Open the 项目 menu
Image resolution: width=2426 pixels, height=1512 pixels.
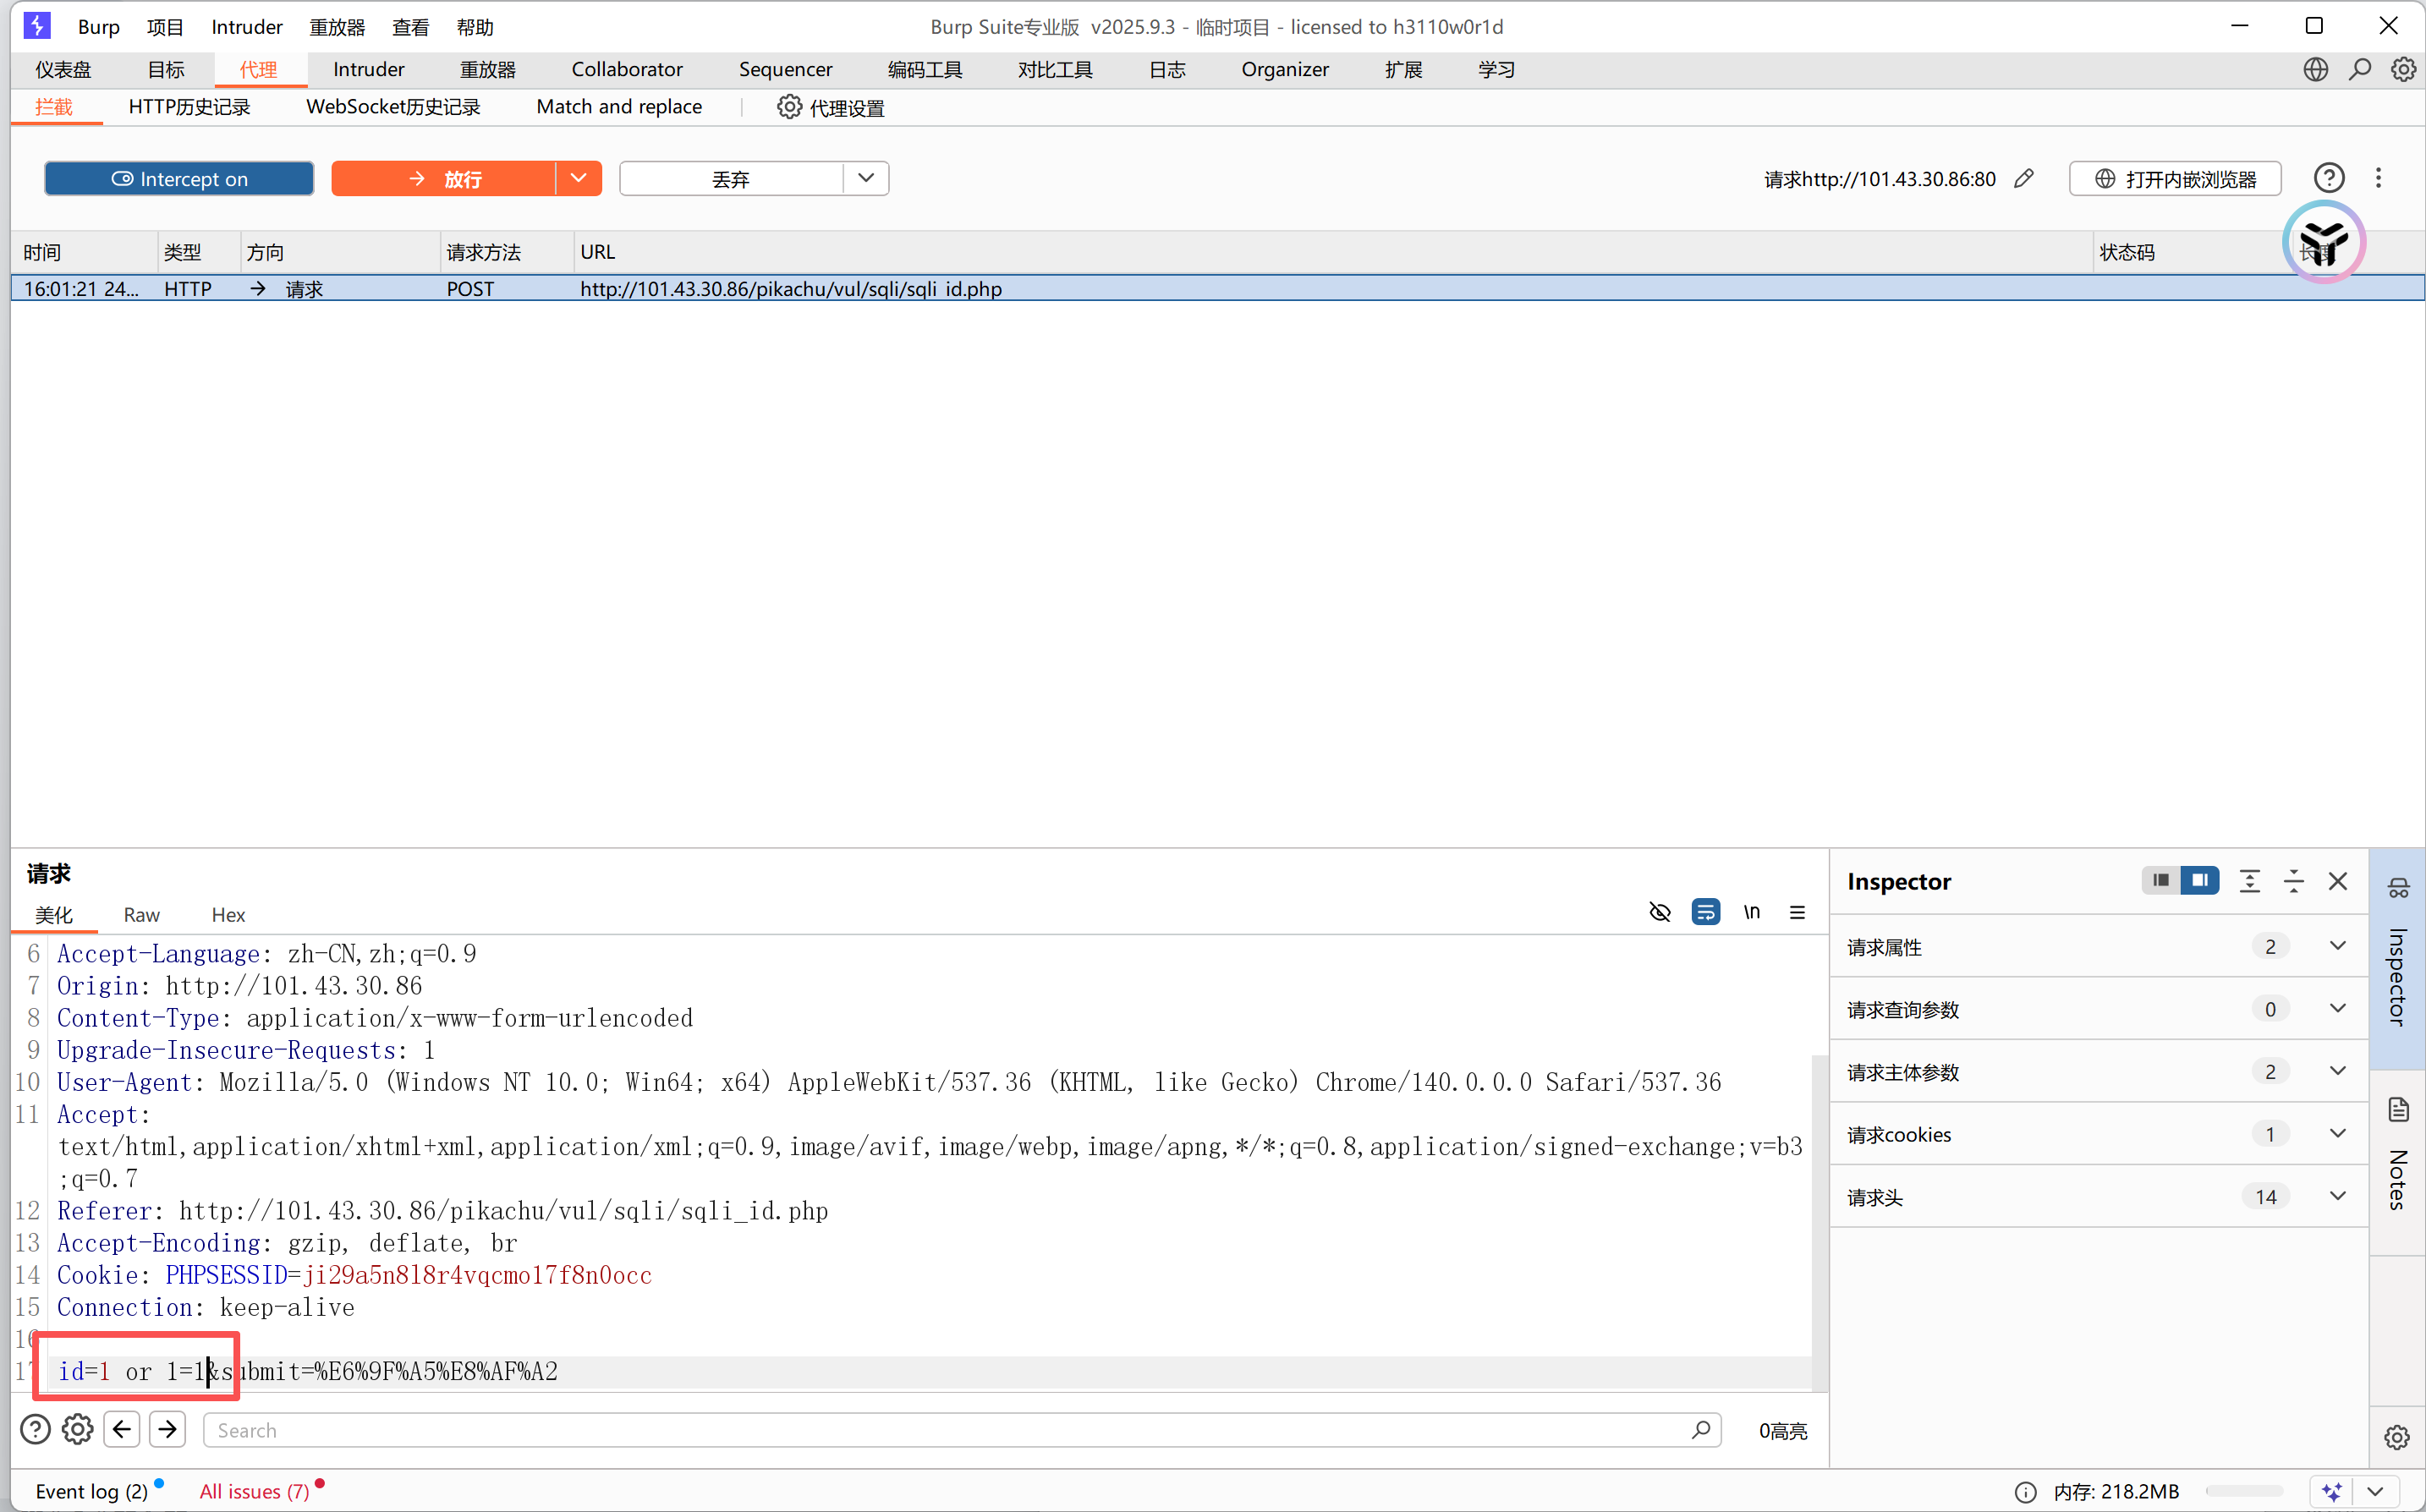tap(165, 27)
